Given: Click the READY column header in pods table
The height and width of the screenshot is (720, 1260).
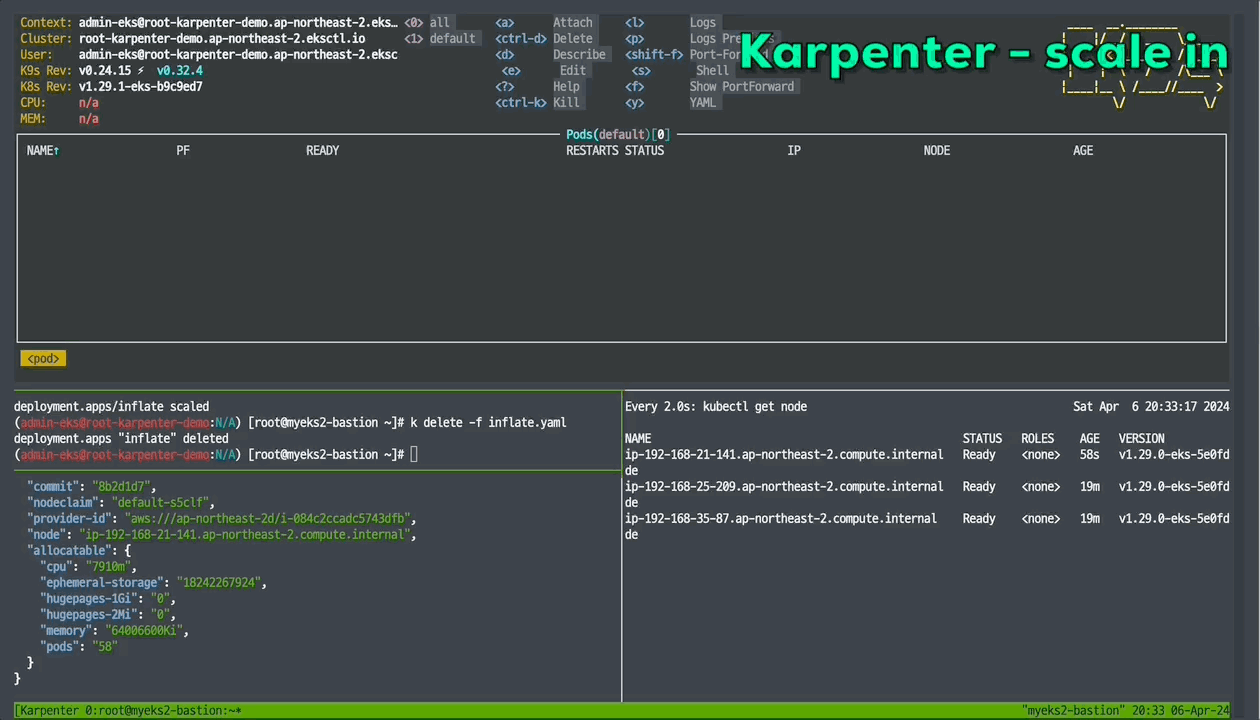Looking at the screenshot, I should [x=323, y=150].
